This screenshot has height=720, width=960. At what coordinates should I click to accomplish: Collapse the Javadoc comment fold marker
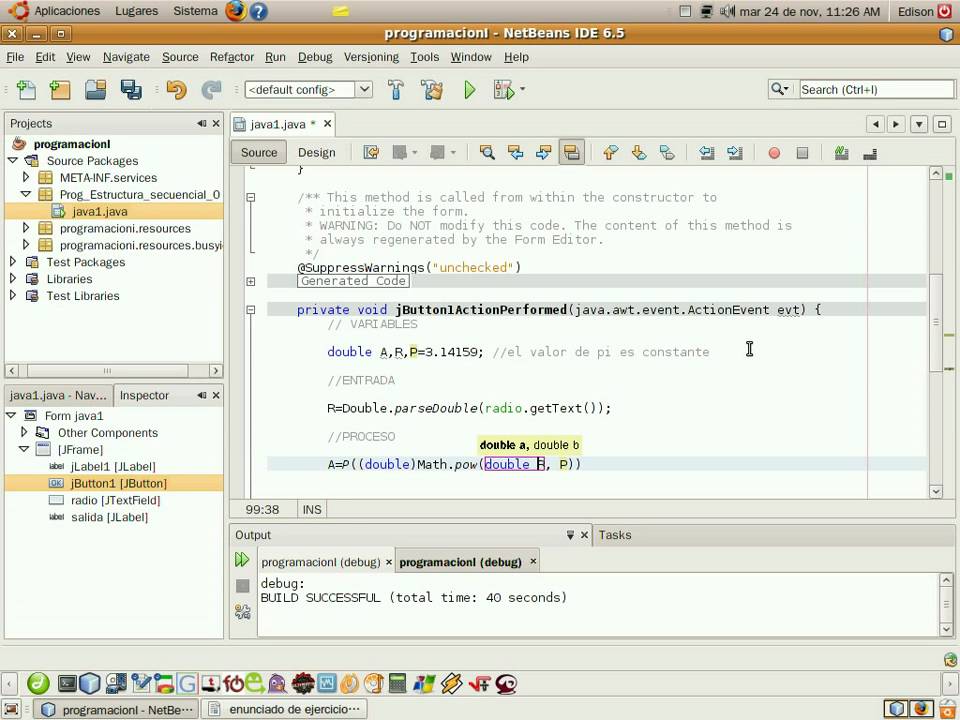[250, 197]
